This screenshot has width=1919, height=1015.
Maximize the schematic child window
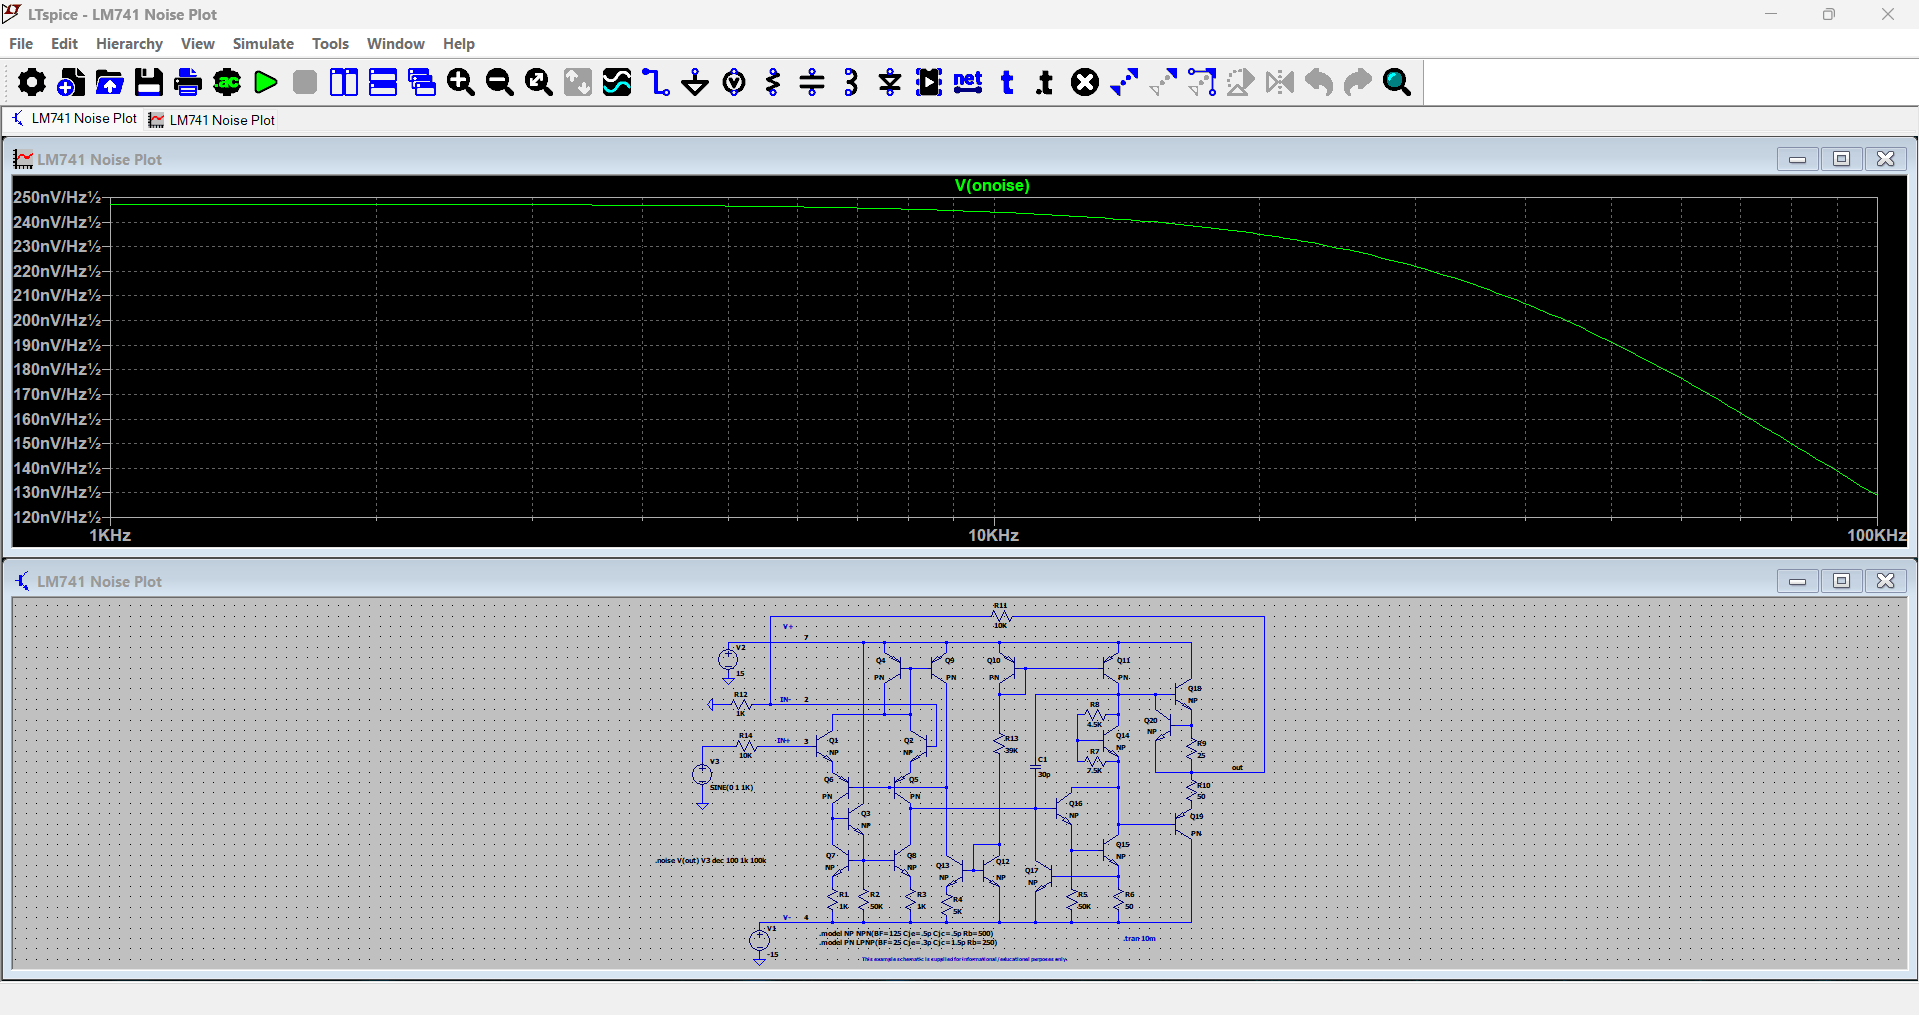pos(1841,582)
